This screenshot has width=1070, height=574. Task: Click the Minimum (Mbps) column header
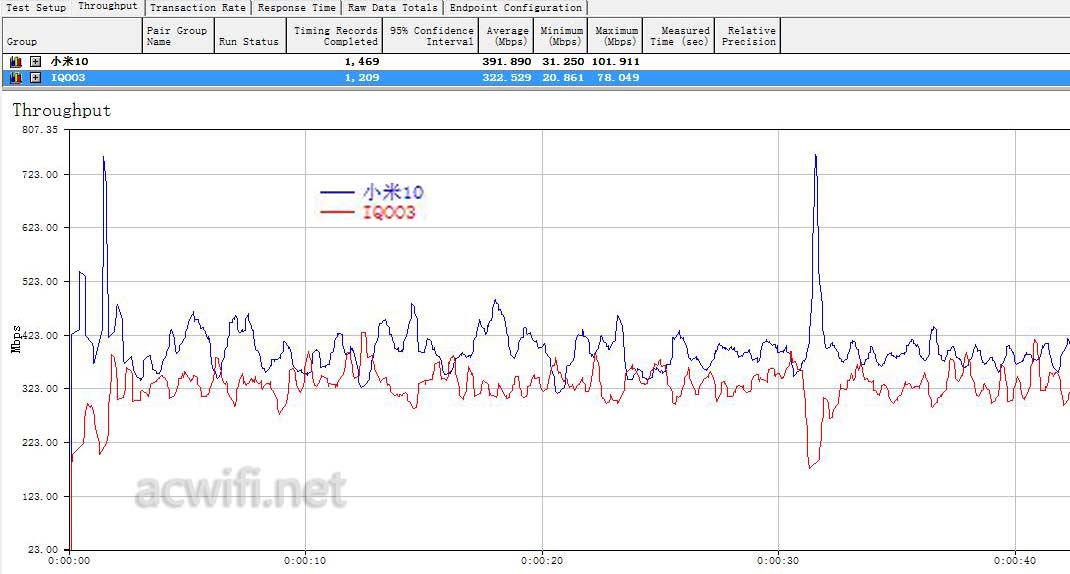561,35
